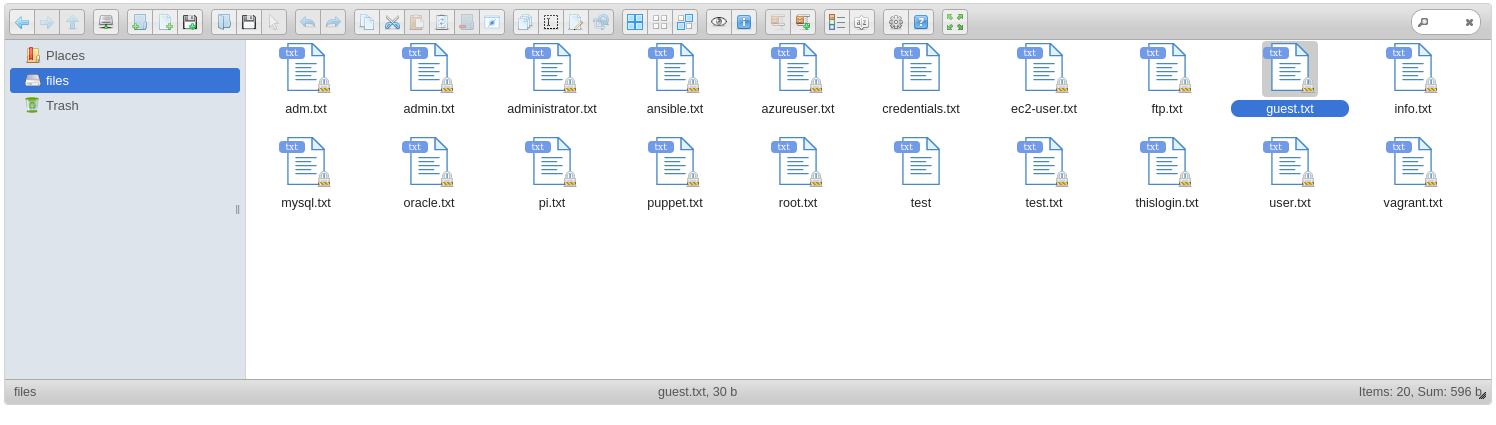Select the test.txt file
Viewport: 1496px width, 425px height.
[x=1044, y=174]
